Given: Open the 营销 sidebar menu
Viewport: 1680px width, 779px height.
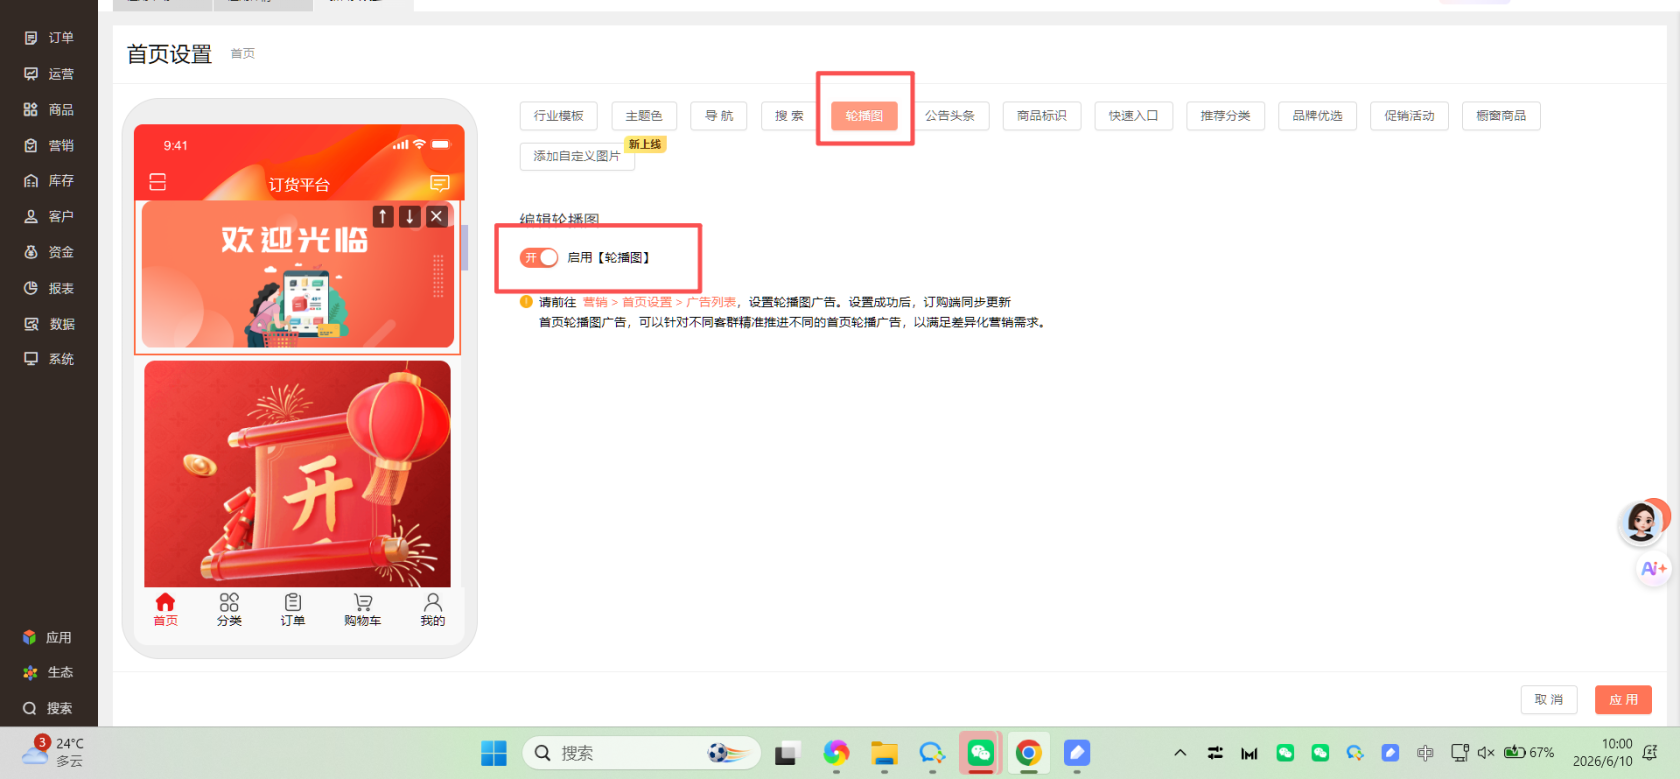Looking at the screenshot, I should pyautogui.click(x=49, y=145).
